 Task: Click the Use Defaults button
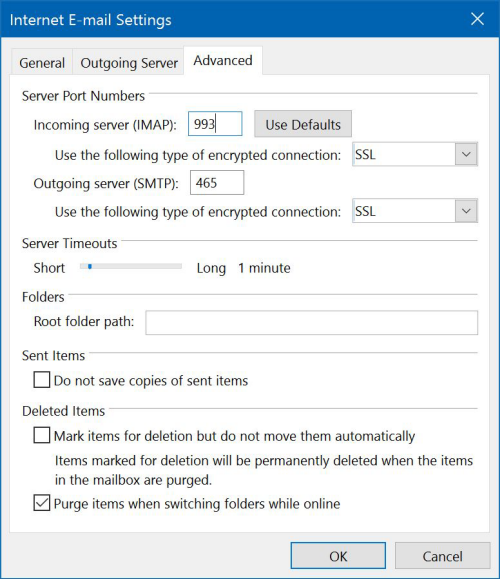pyautogui.click(x=303, y=124)
